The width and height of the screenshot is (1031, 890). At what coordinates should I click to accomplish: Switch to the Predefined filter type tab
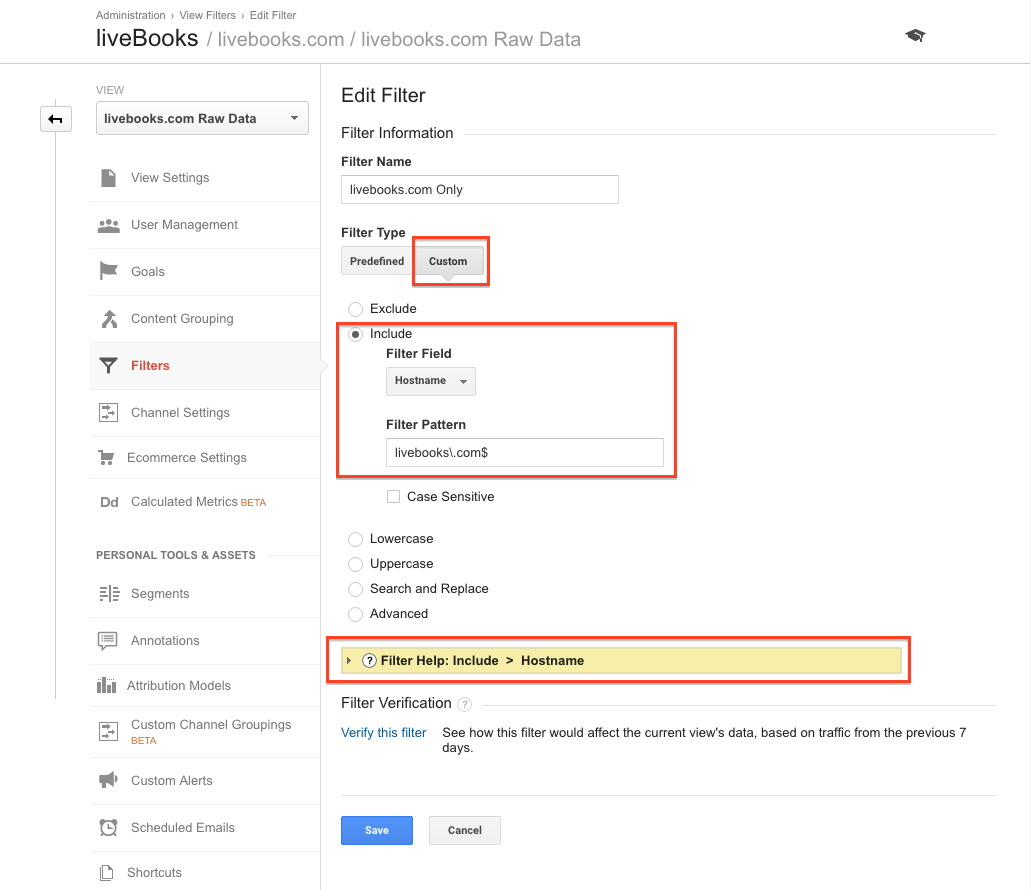click(377, 261)
